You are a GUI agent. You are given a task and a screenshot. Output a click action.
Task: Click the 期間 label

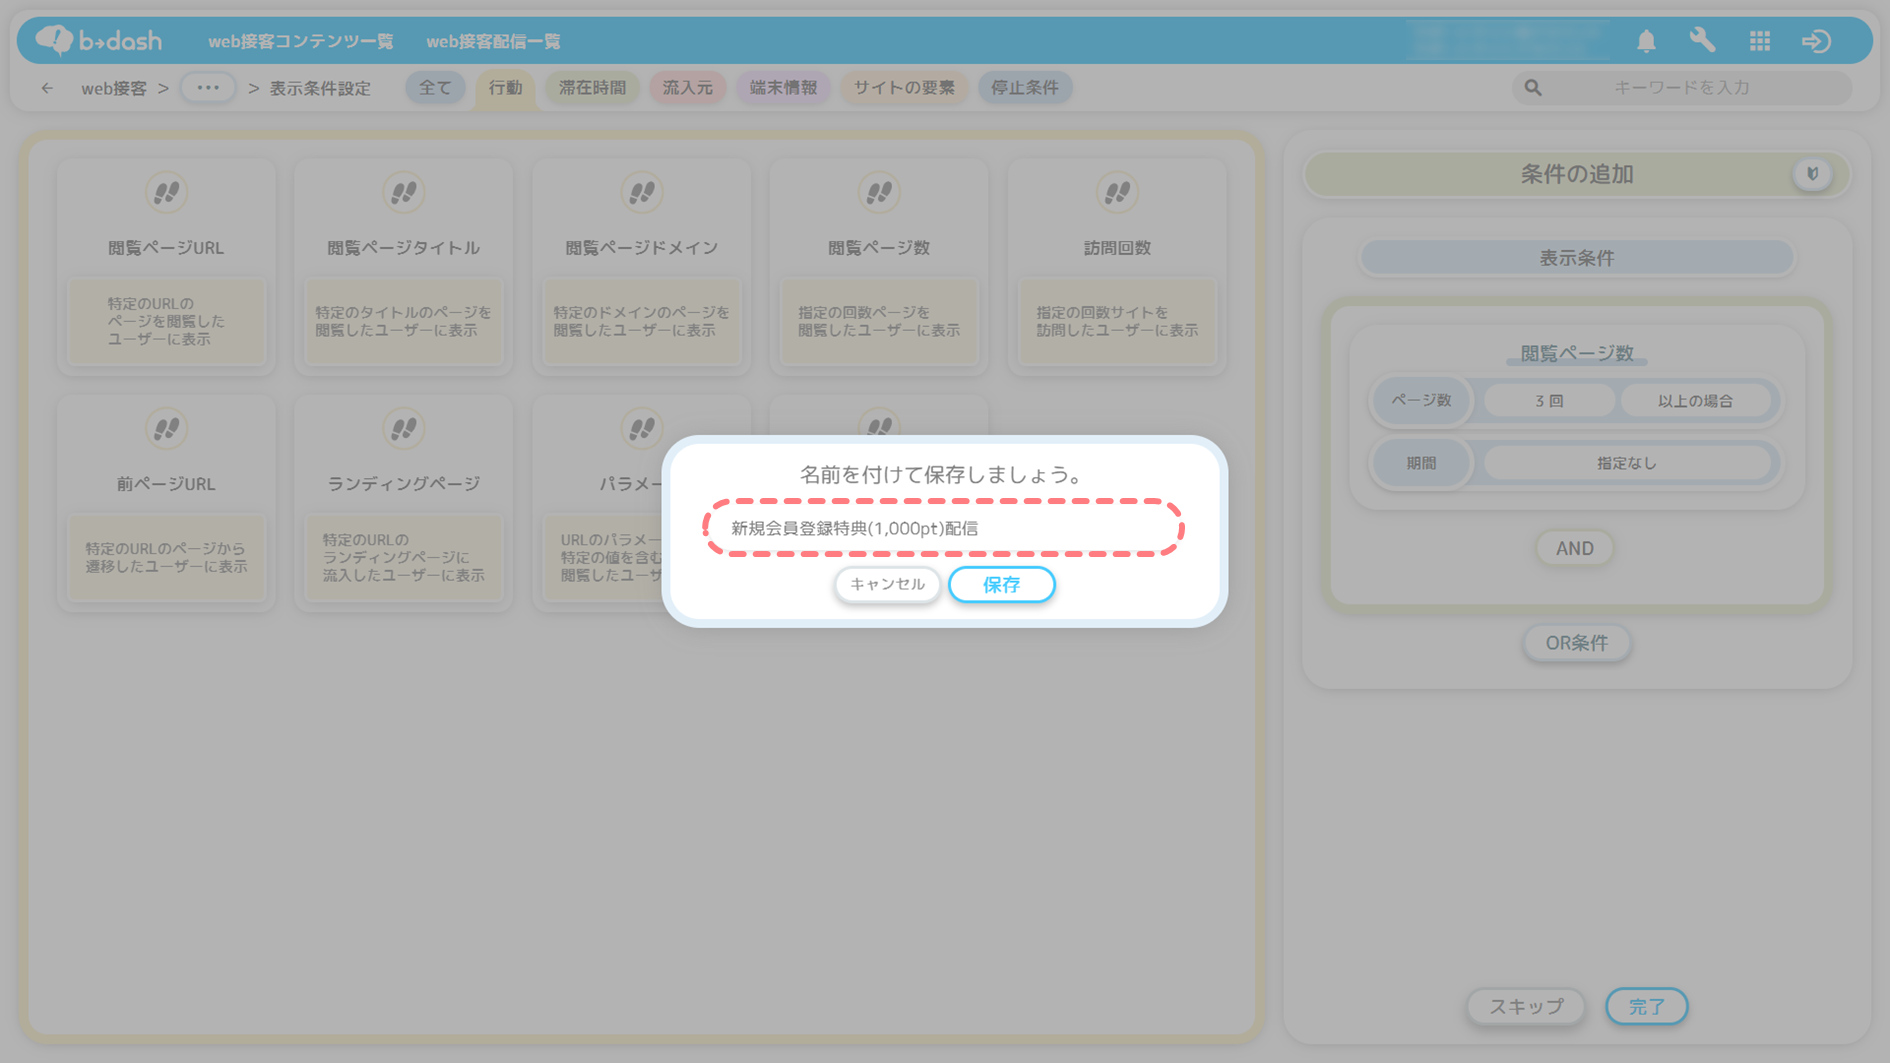[x=1421, y=463]
